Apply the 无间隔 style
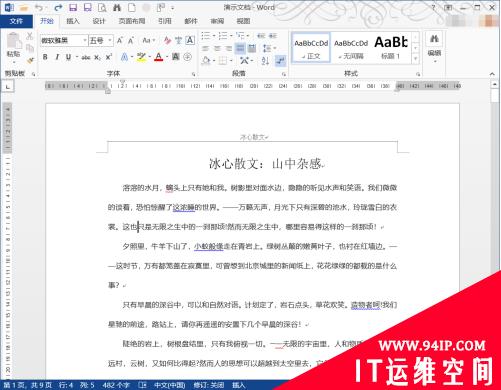The height and width of the screenshot is (390, 501). [351, 47]
